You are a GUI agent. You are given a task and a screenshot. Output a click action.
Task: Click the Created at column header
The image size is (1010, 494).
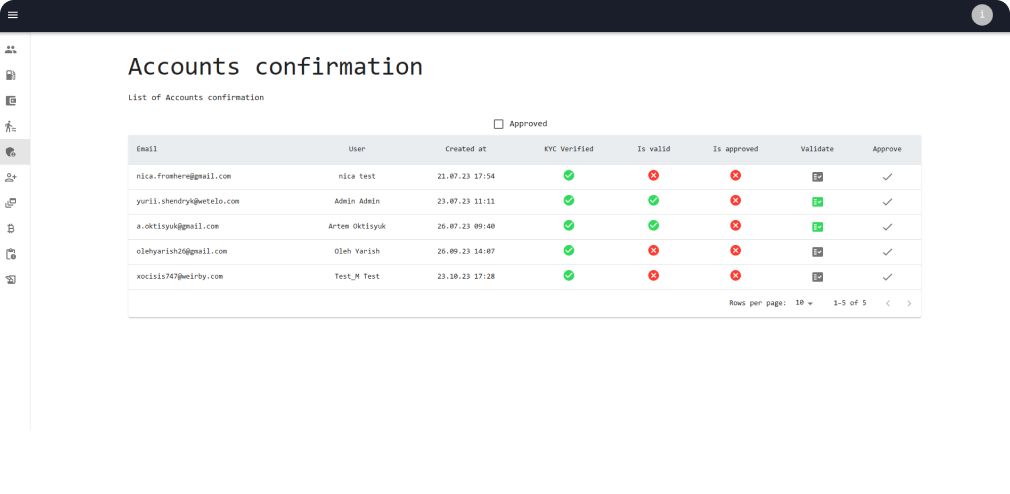coord(466,149)
